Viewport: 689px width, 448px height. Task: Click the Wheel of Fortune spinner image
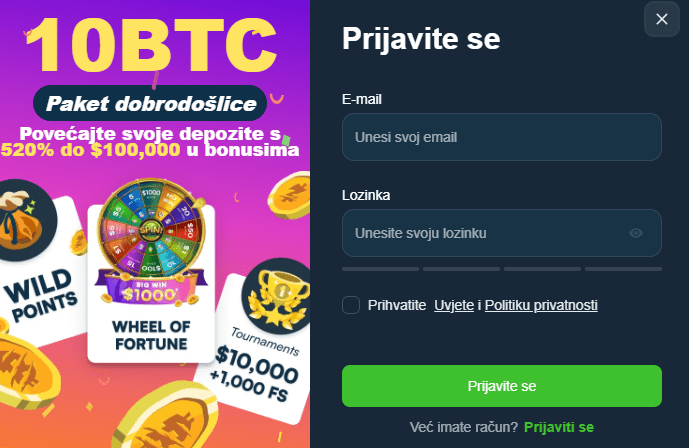click(x=151, y=226)
